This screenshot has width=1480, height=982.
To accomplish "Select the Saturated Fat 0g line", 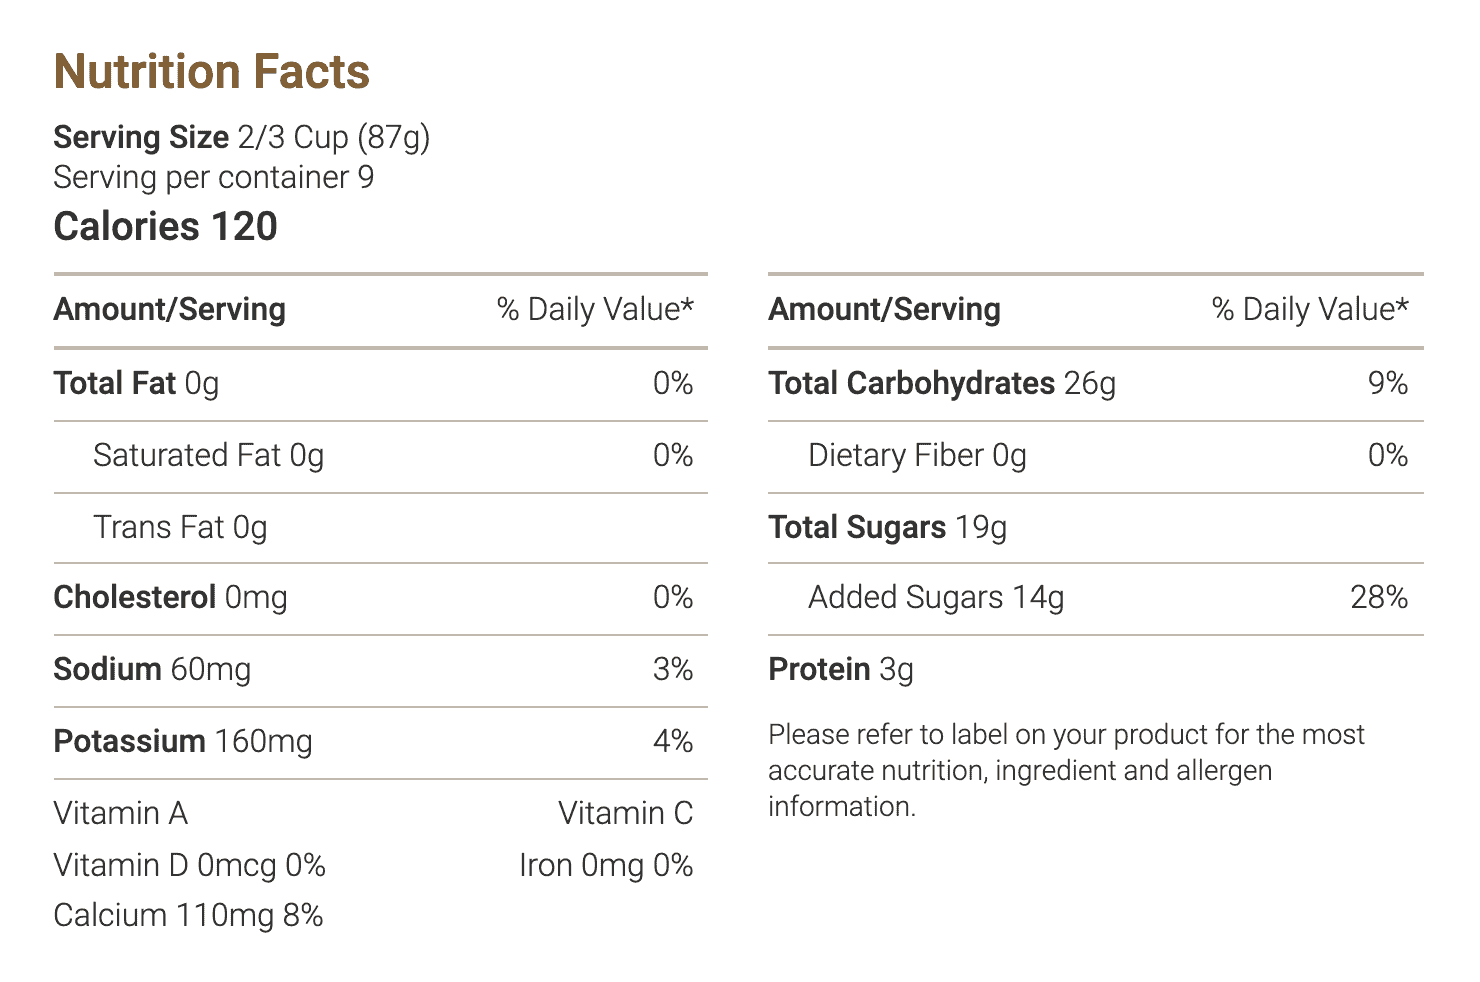I will (x=380, y=457).
